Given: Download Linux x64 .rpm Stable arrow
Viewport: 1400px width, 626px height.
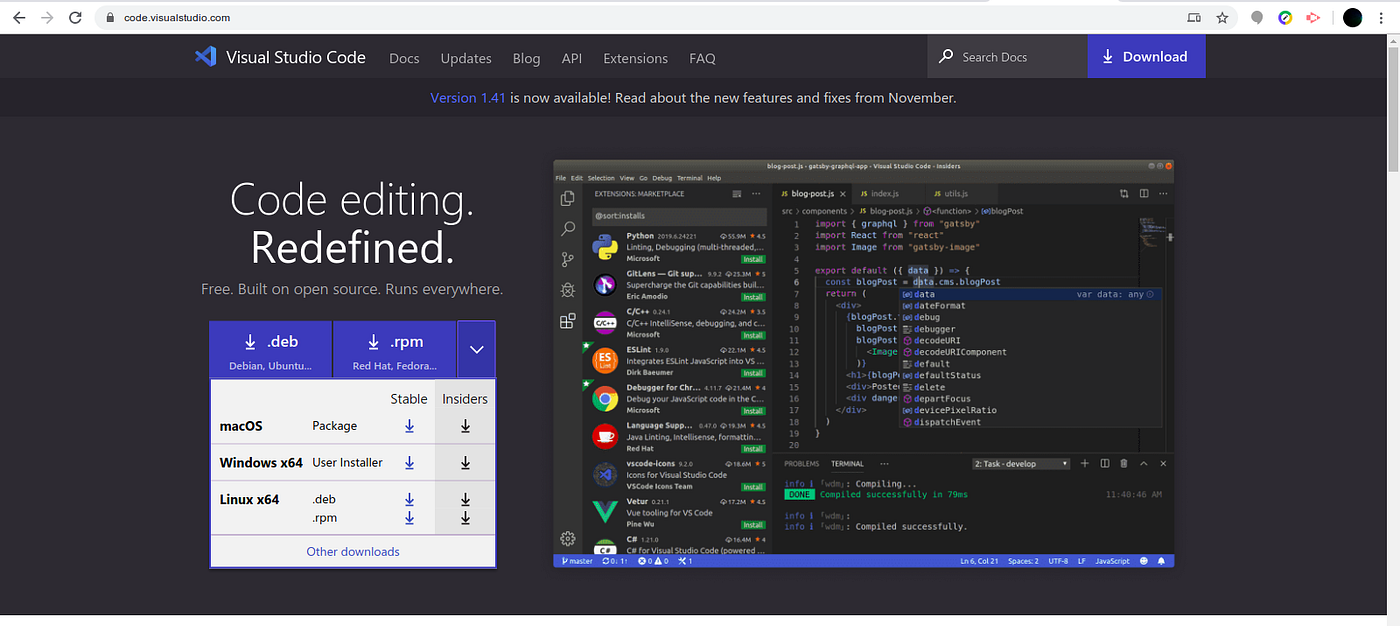Looking at the screenshot, I should 409,518.
